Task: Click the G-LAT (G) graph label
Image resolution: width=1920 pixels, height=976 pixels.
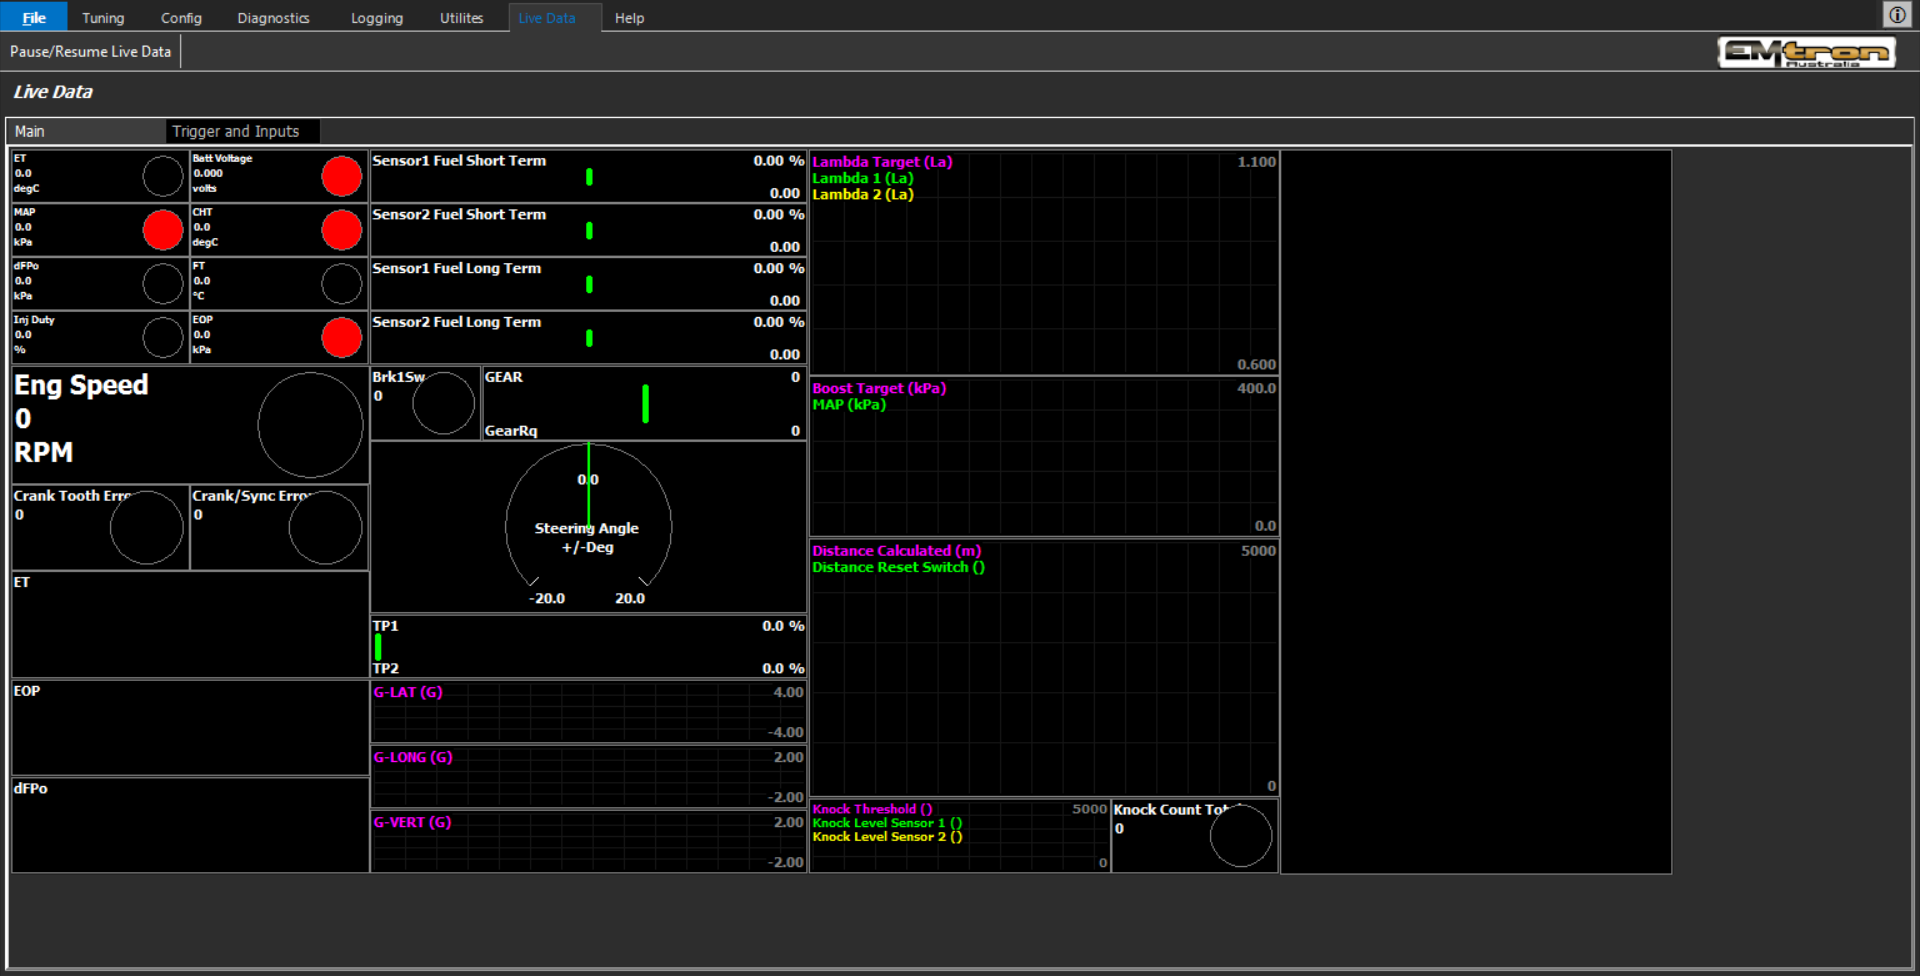Action: (408, 692)
